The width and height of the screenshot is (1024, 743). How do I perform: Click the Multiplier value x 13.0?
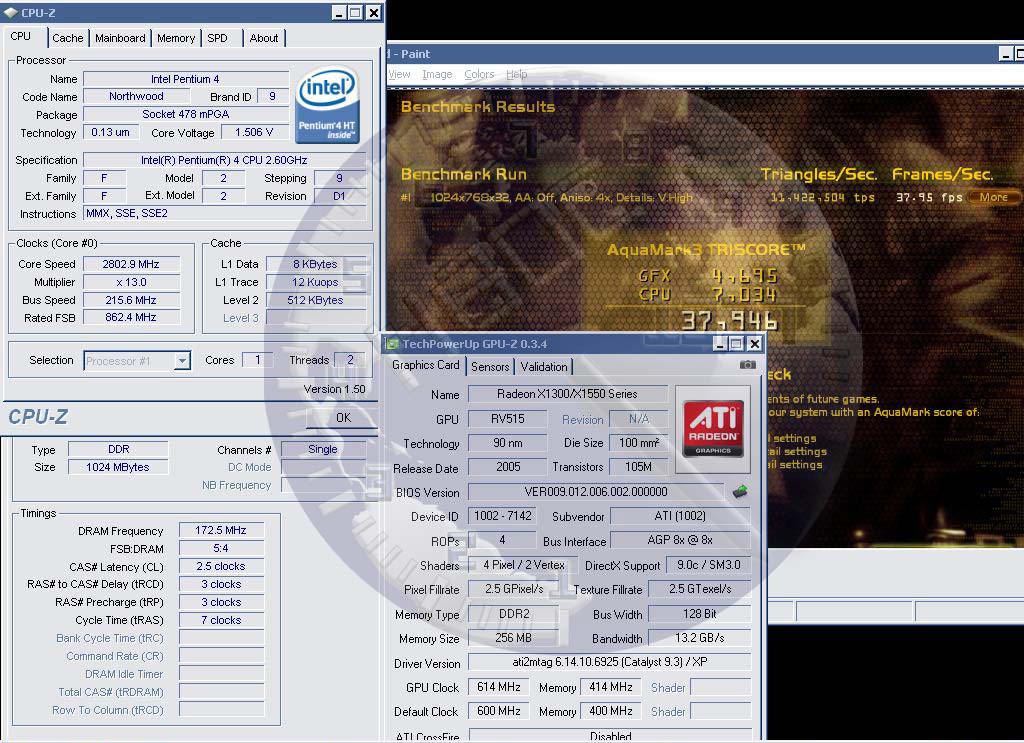click(131, 282)
